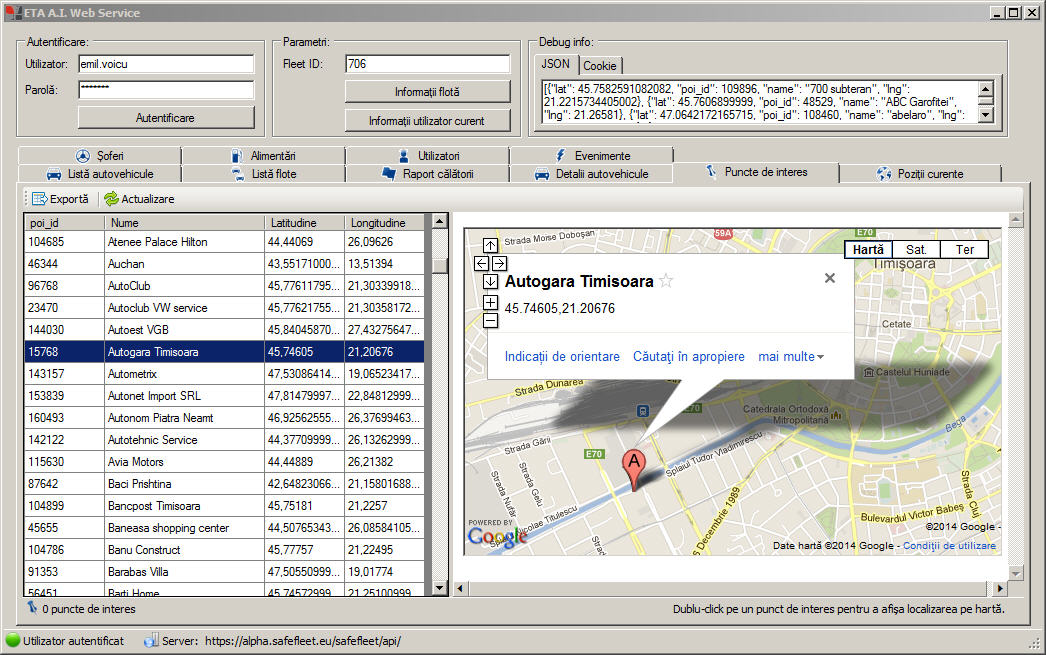
Task: Focus the Fleet ID input field
Action: click(428, 64)
